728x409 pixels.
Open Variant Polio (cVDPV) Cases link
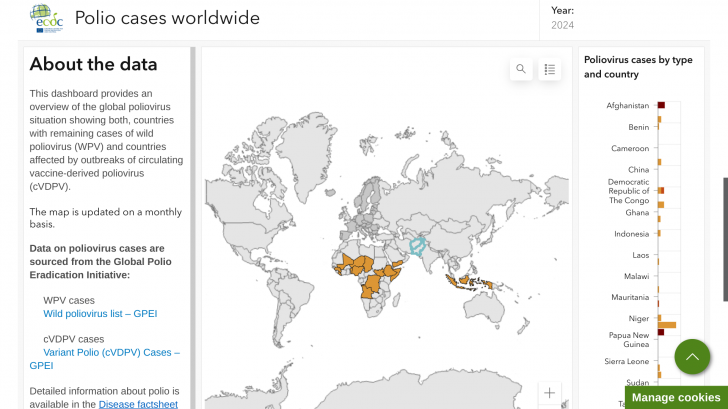pos(111,352)
